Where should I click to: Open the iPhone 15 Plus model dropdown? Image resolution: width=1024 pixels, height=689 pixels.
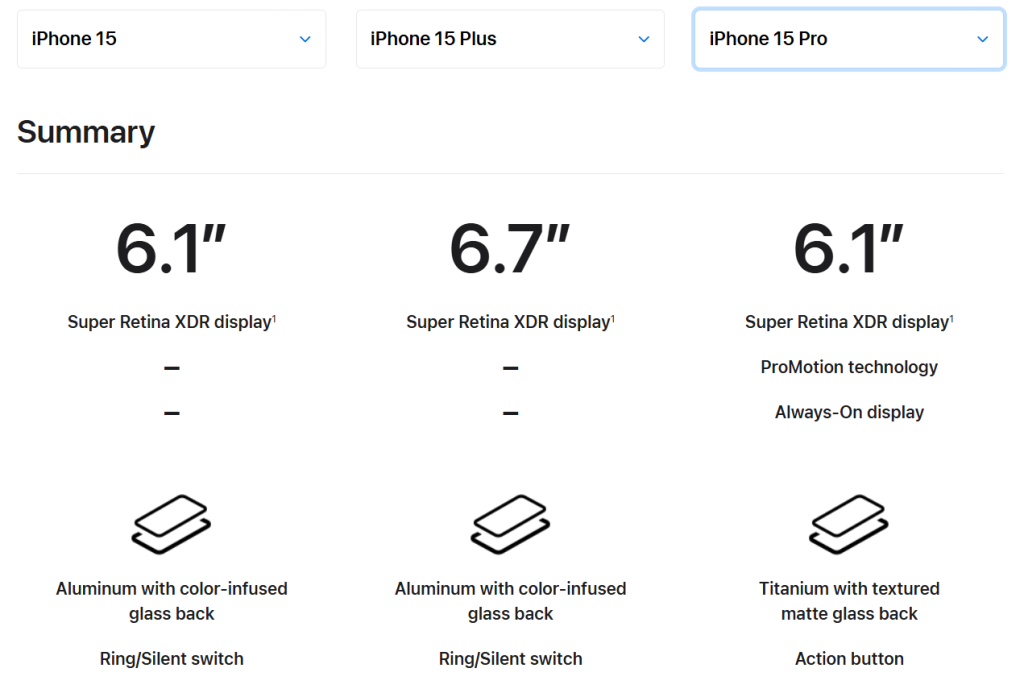point(510,38)
